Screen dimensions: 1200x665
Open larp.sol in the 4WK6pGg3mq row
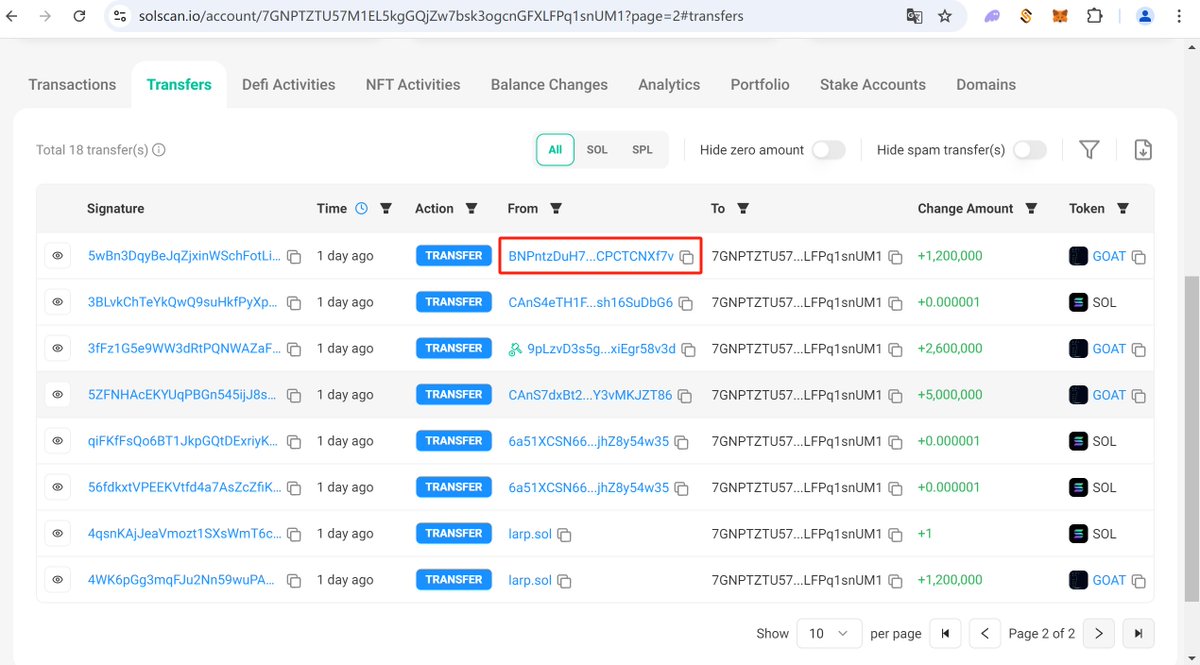(530, 580)
